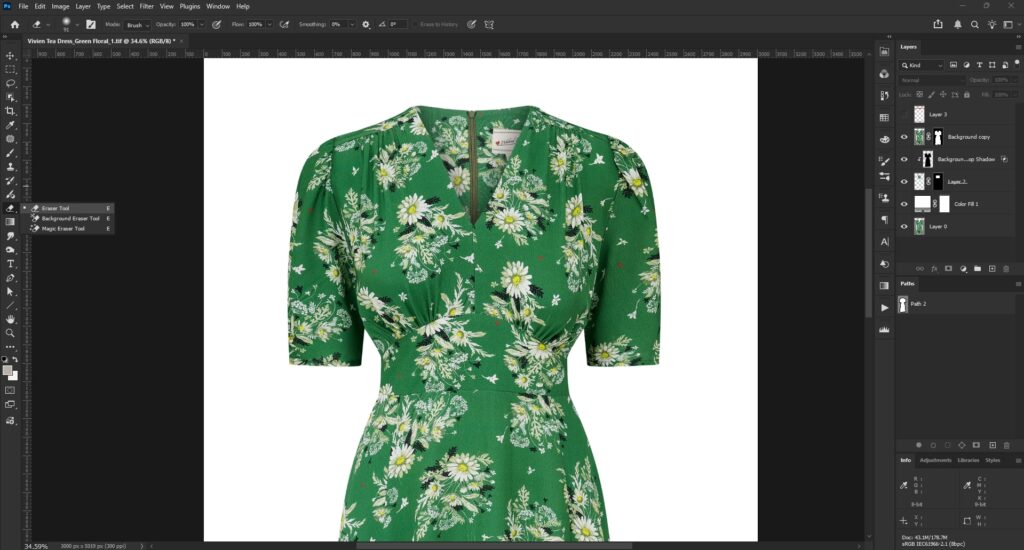Click the foreground color swatch

pyautogui.click(x=7, y=370)
